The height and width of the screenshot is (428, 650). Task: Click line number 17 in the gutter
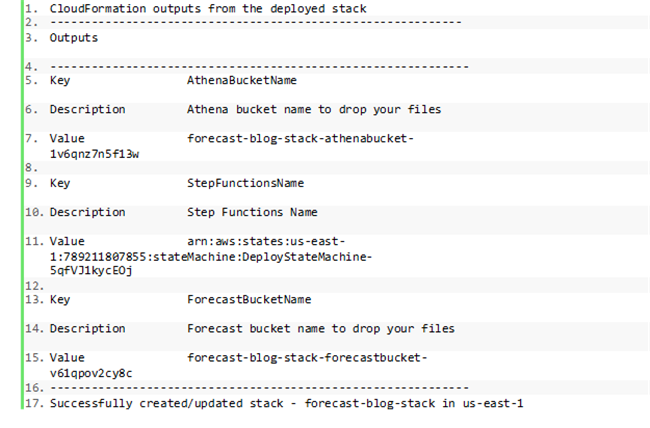coord(34,403)
